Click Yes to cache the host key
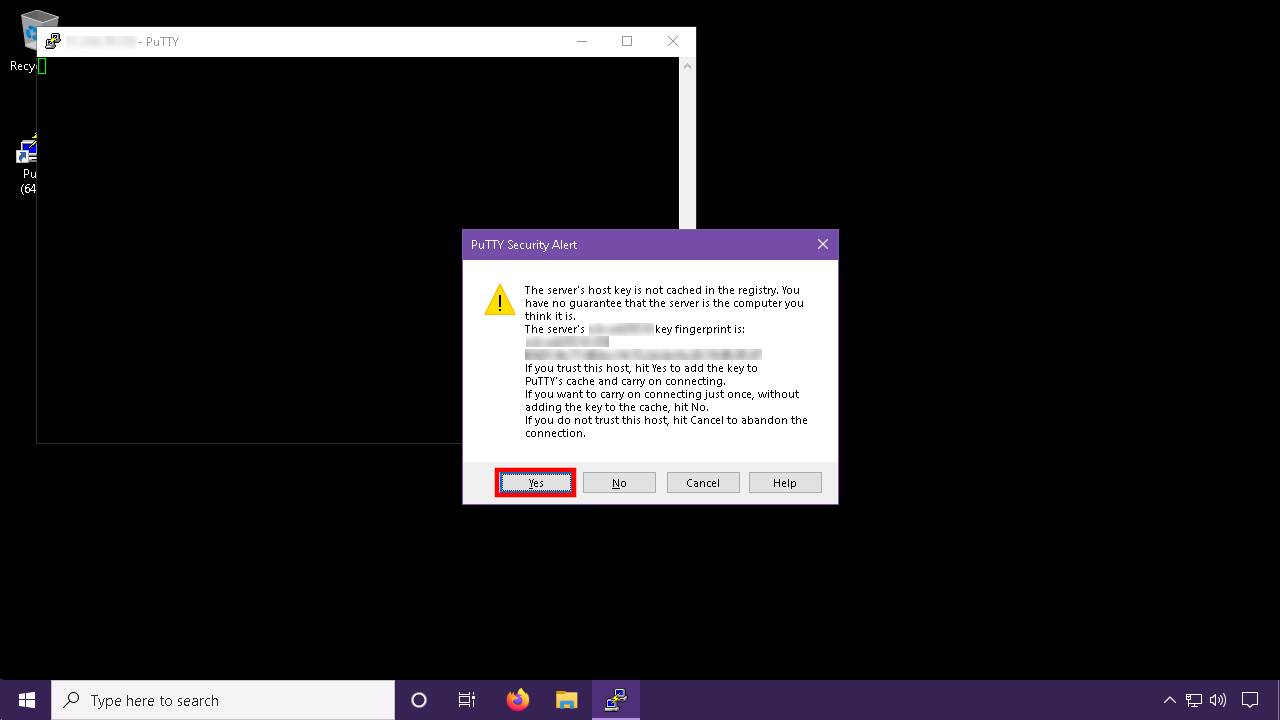 point(536,483)
